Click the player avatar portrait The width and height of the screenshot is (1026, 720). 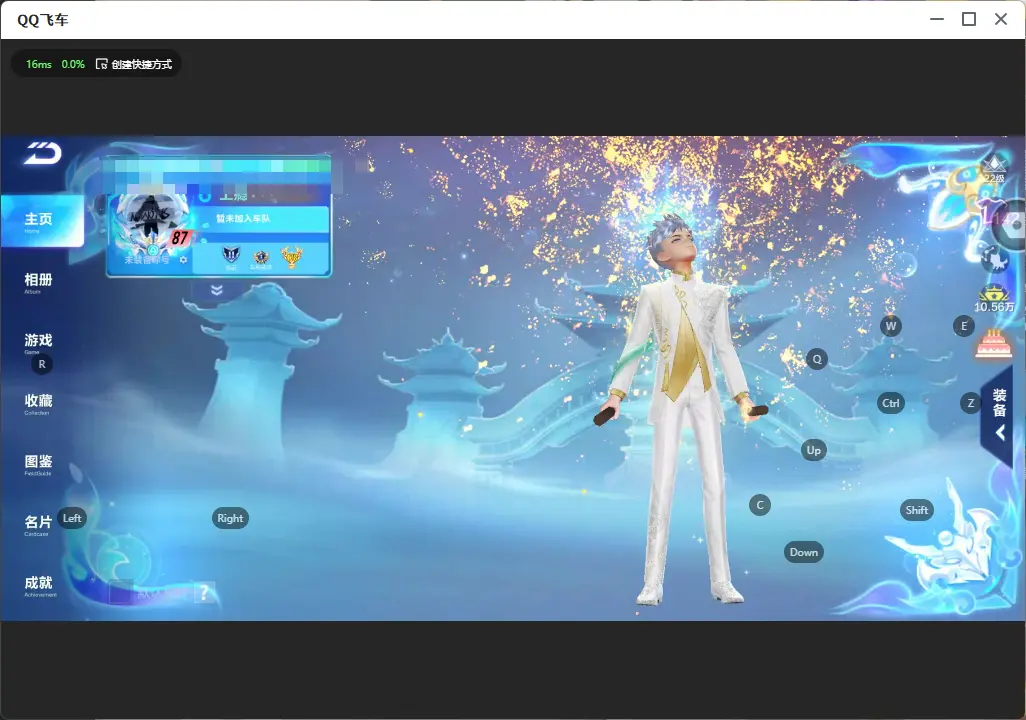click(151, 223)
